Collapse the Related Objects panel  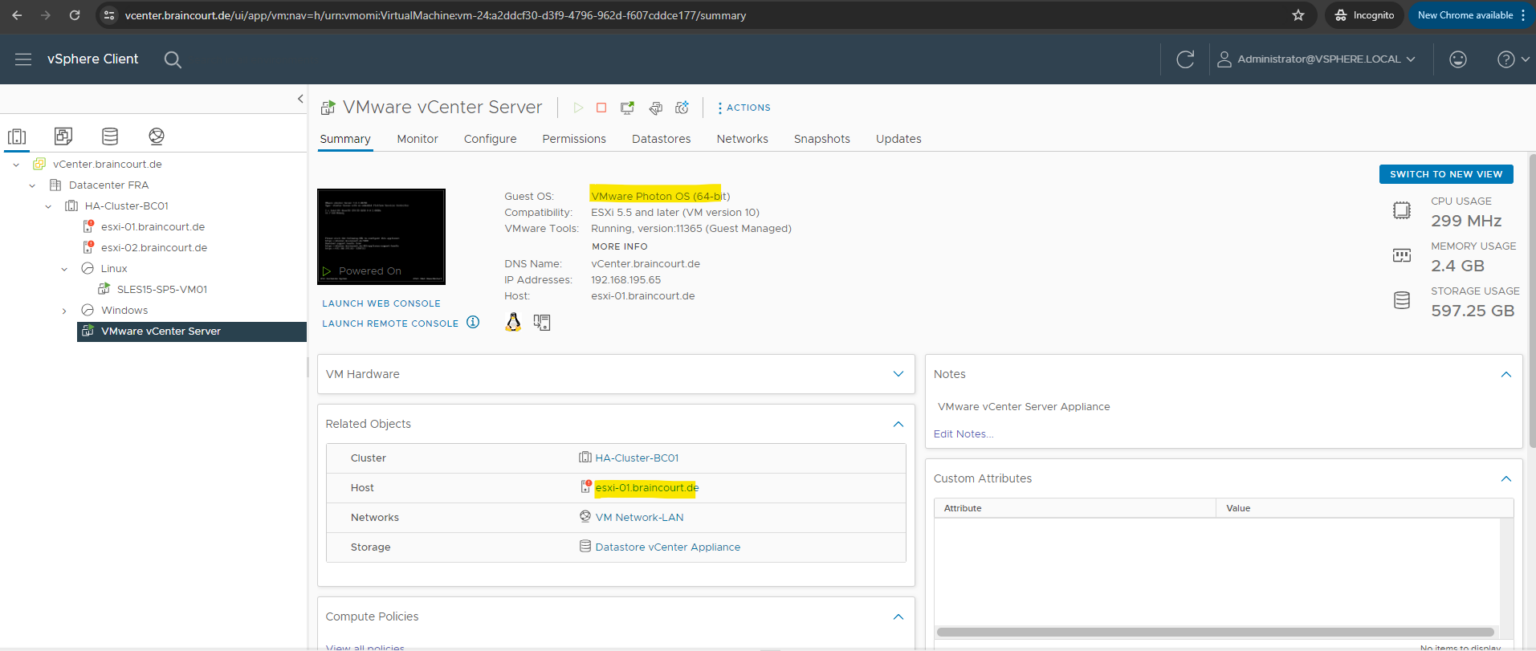point(898,423)
